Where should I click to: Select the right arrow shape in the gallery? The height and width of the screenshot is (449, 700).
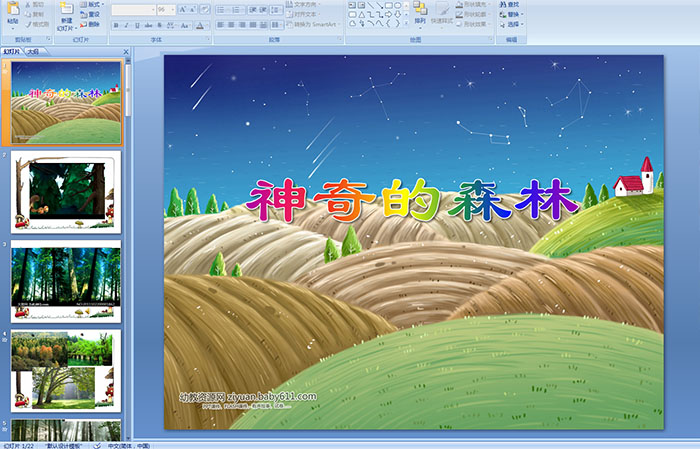[388, 15]
